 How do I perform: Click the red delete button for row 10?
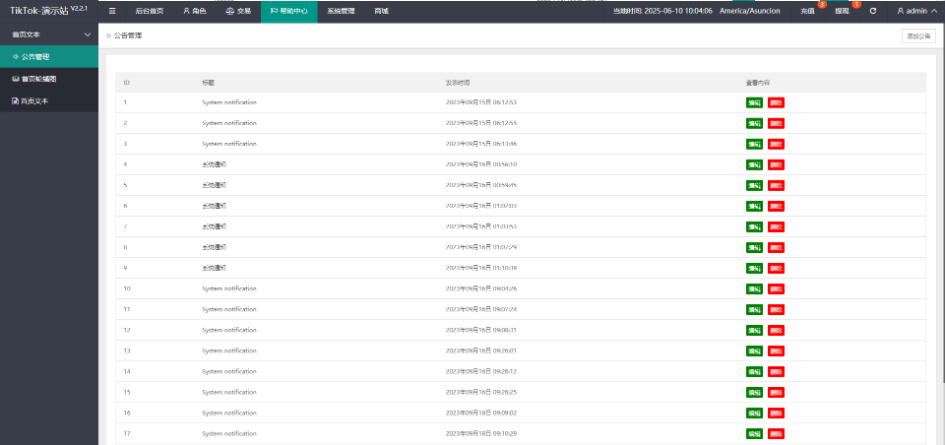pyautogui.click(x=776, y=289)
